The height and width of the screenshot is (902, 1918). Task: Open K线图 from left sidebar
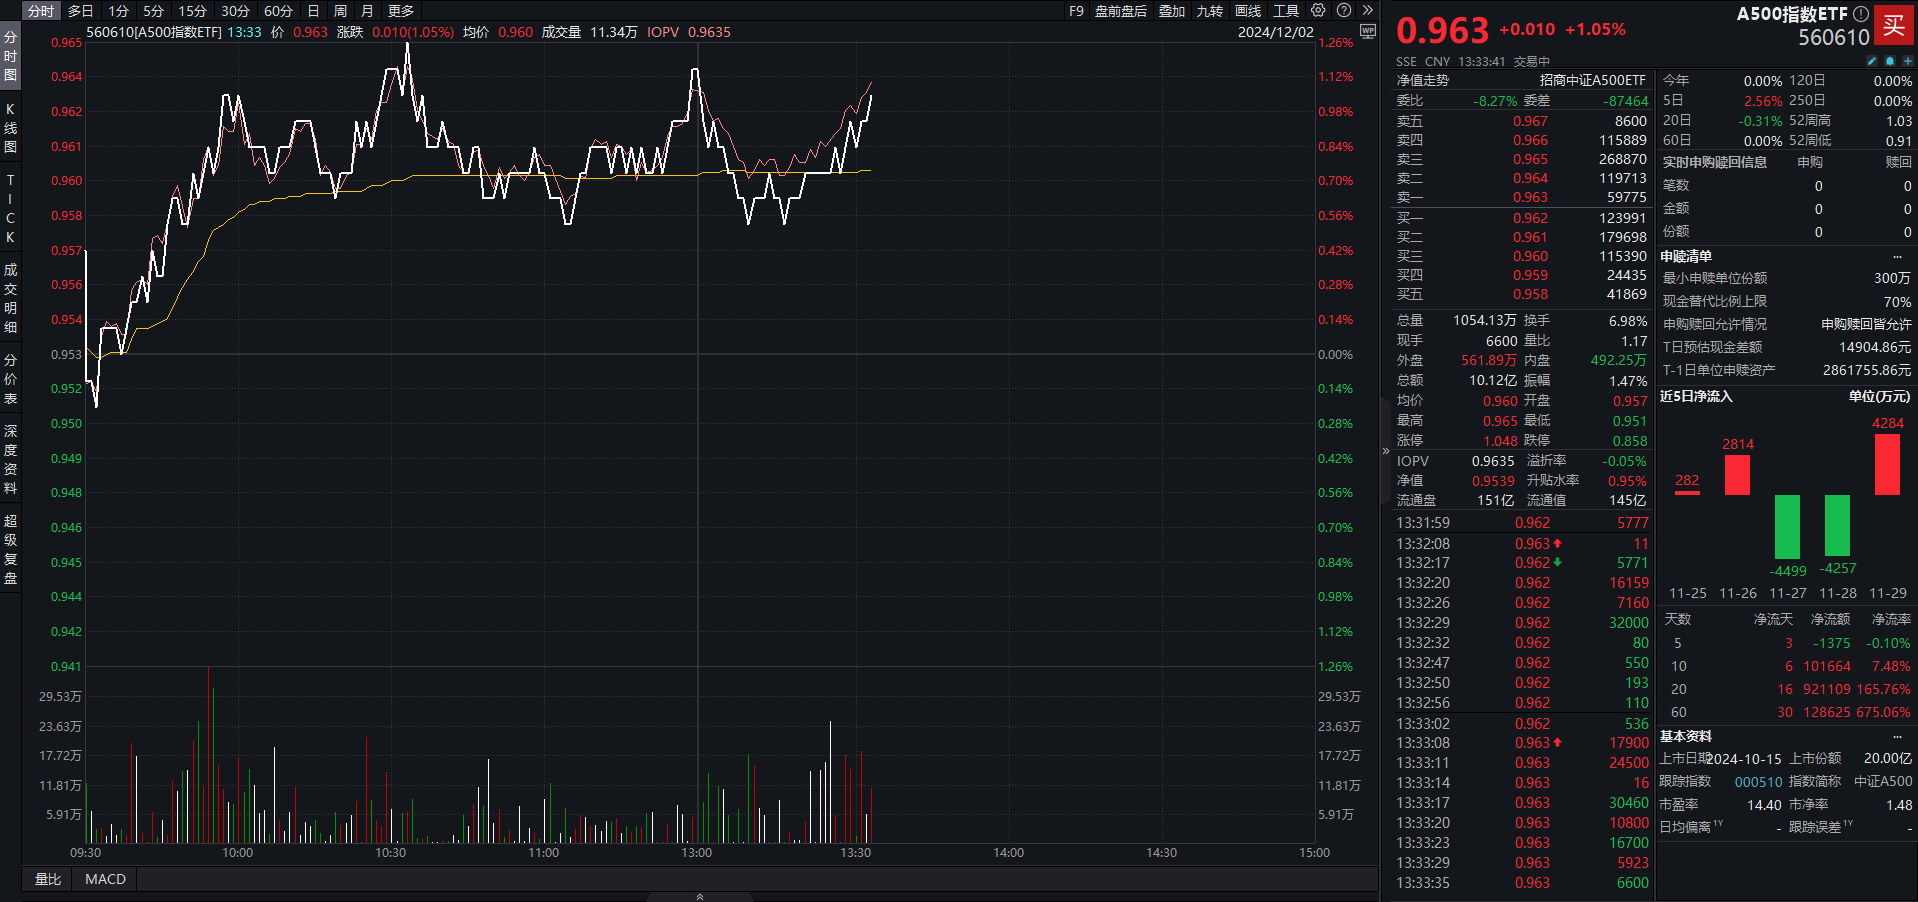click(x=10, y=128)
